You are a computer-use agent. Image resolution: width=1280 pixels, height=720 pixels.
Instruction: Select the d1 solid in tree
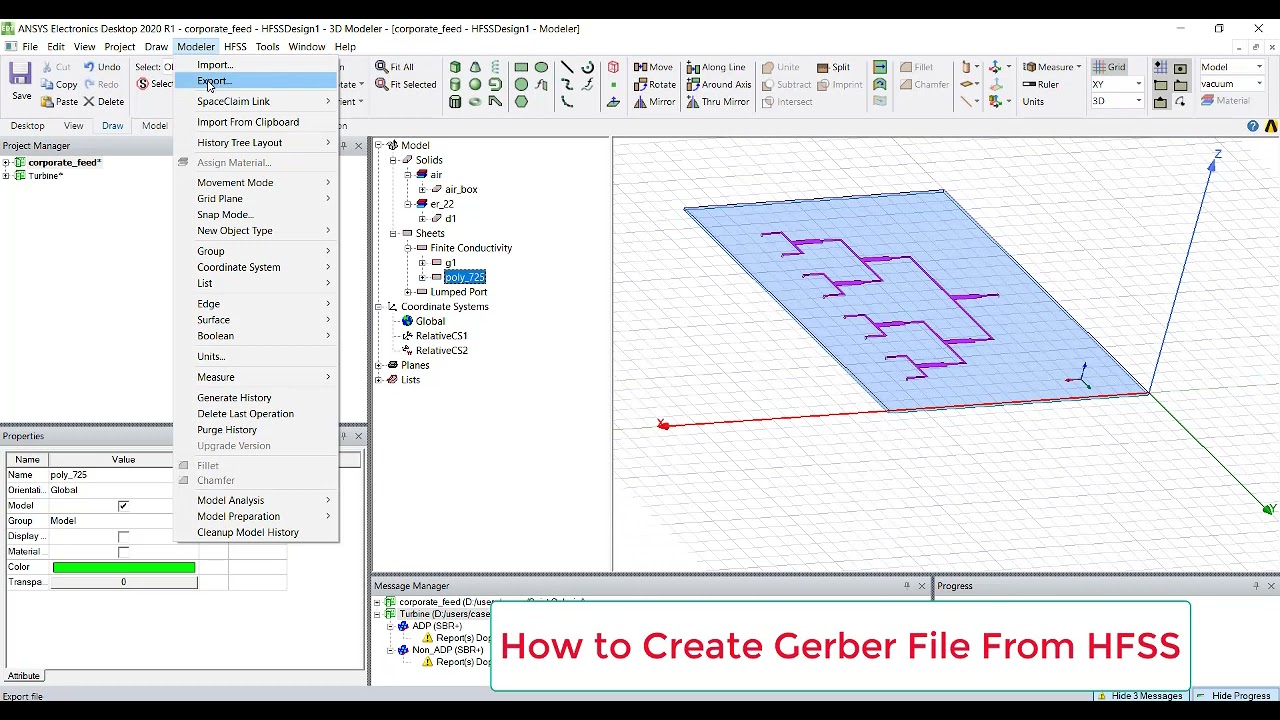tap(450, 219)
